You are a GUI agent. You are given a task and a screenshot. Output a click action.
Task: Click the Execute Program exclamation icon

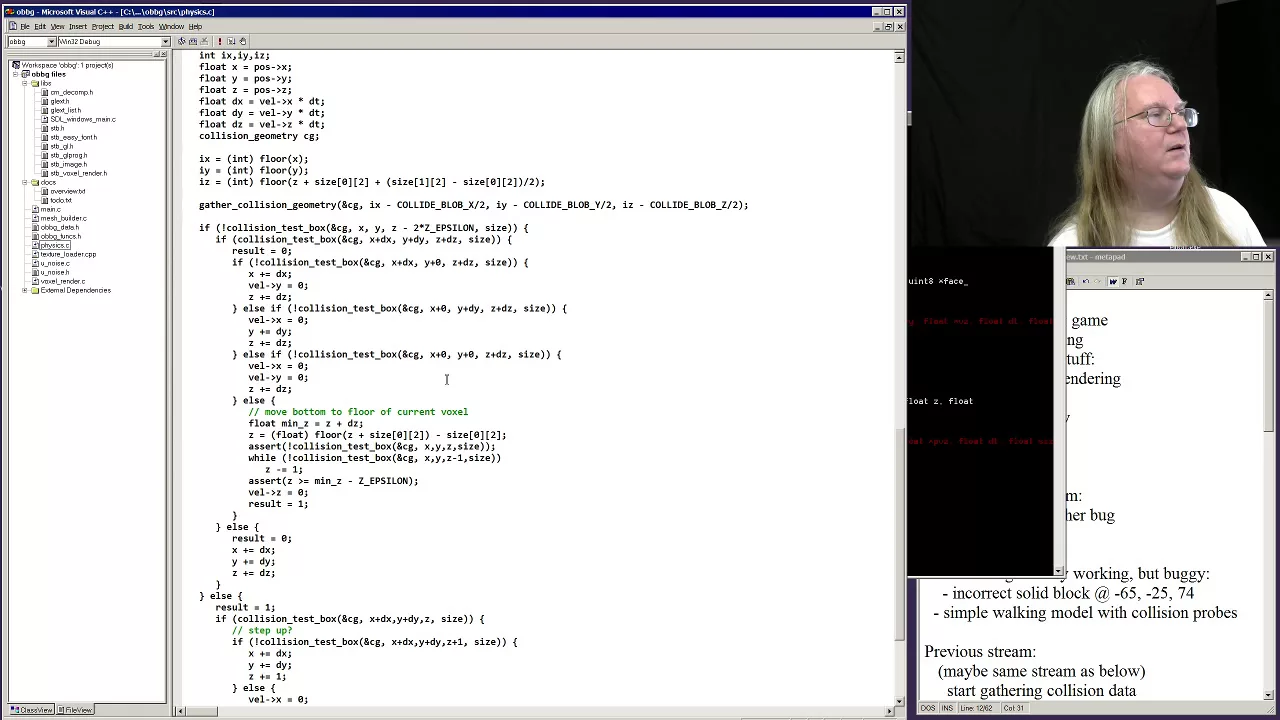[220, 41]
